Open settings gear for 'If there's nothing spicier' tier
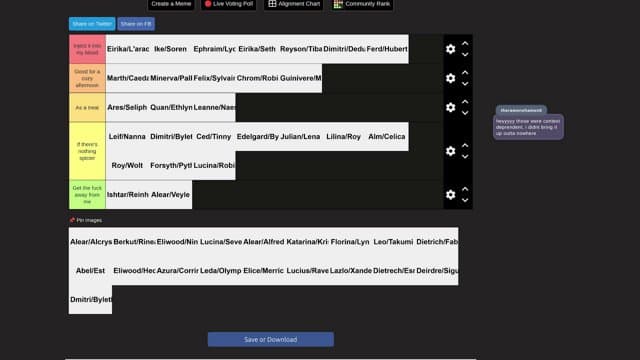This screenshot has height=360, width=640. (450, 151)
